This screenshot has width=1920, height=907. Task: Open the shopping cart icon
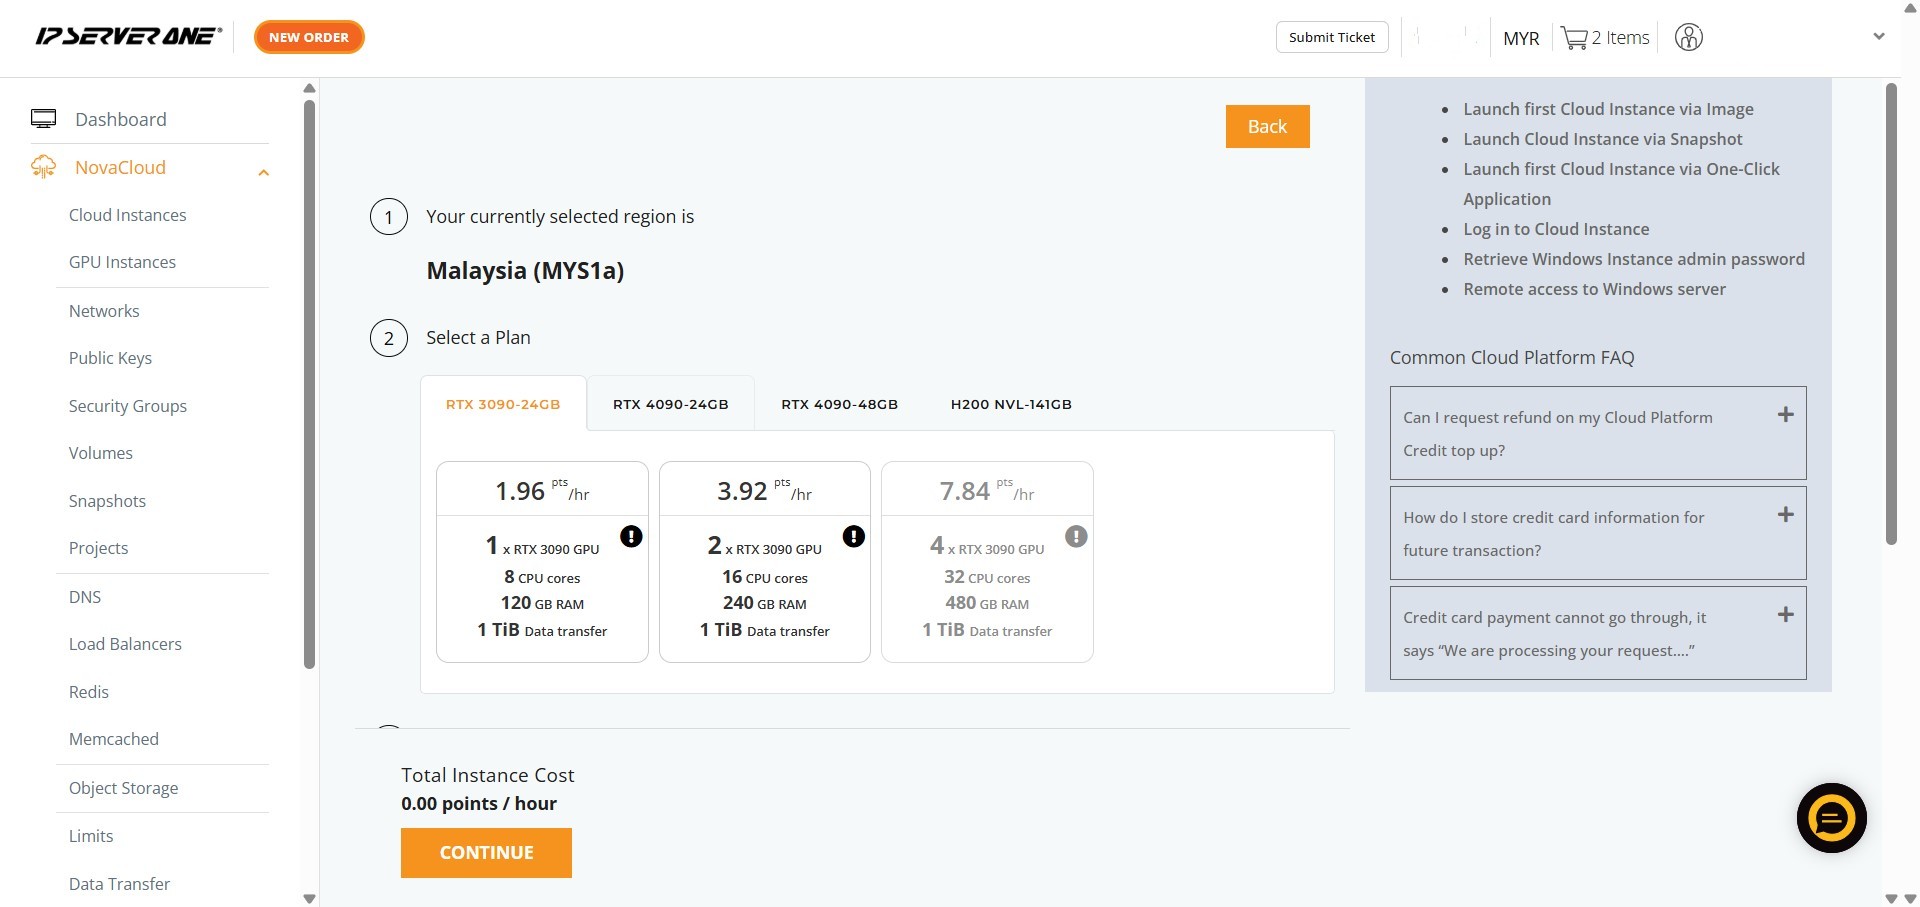point(1574,38)
